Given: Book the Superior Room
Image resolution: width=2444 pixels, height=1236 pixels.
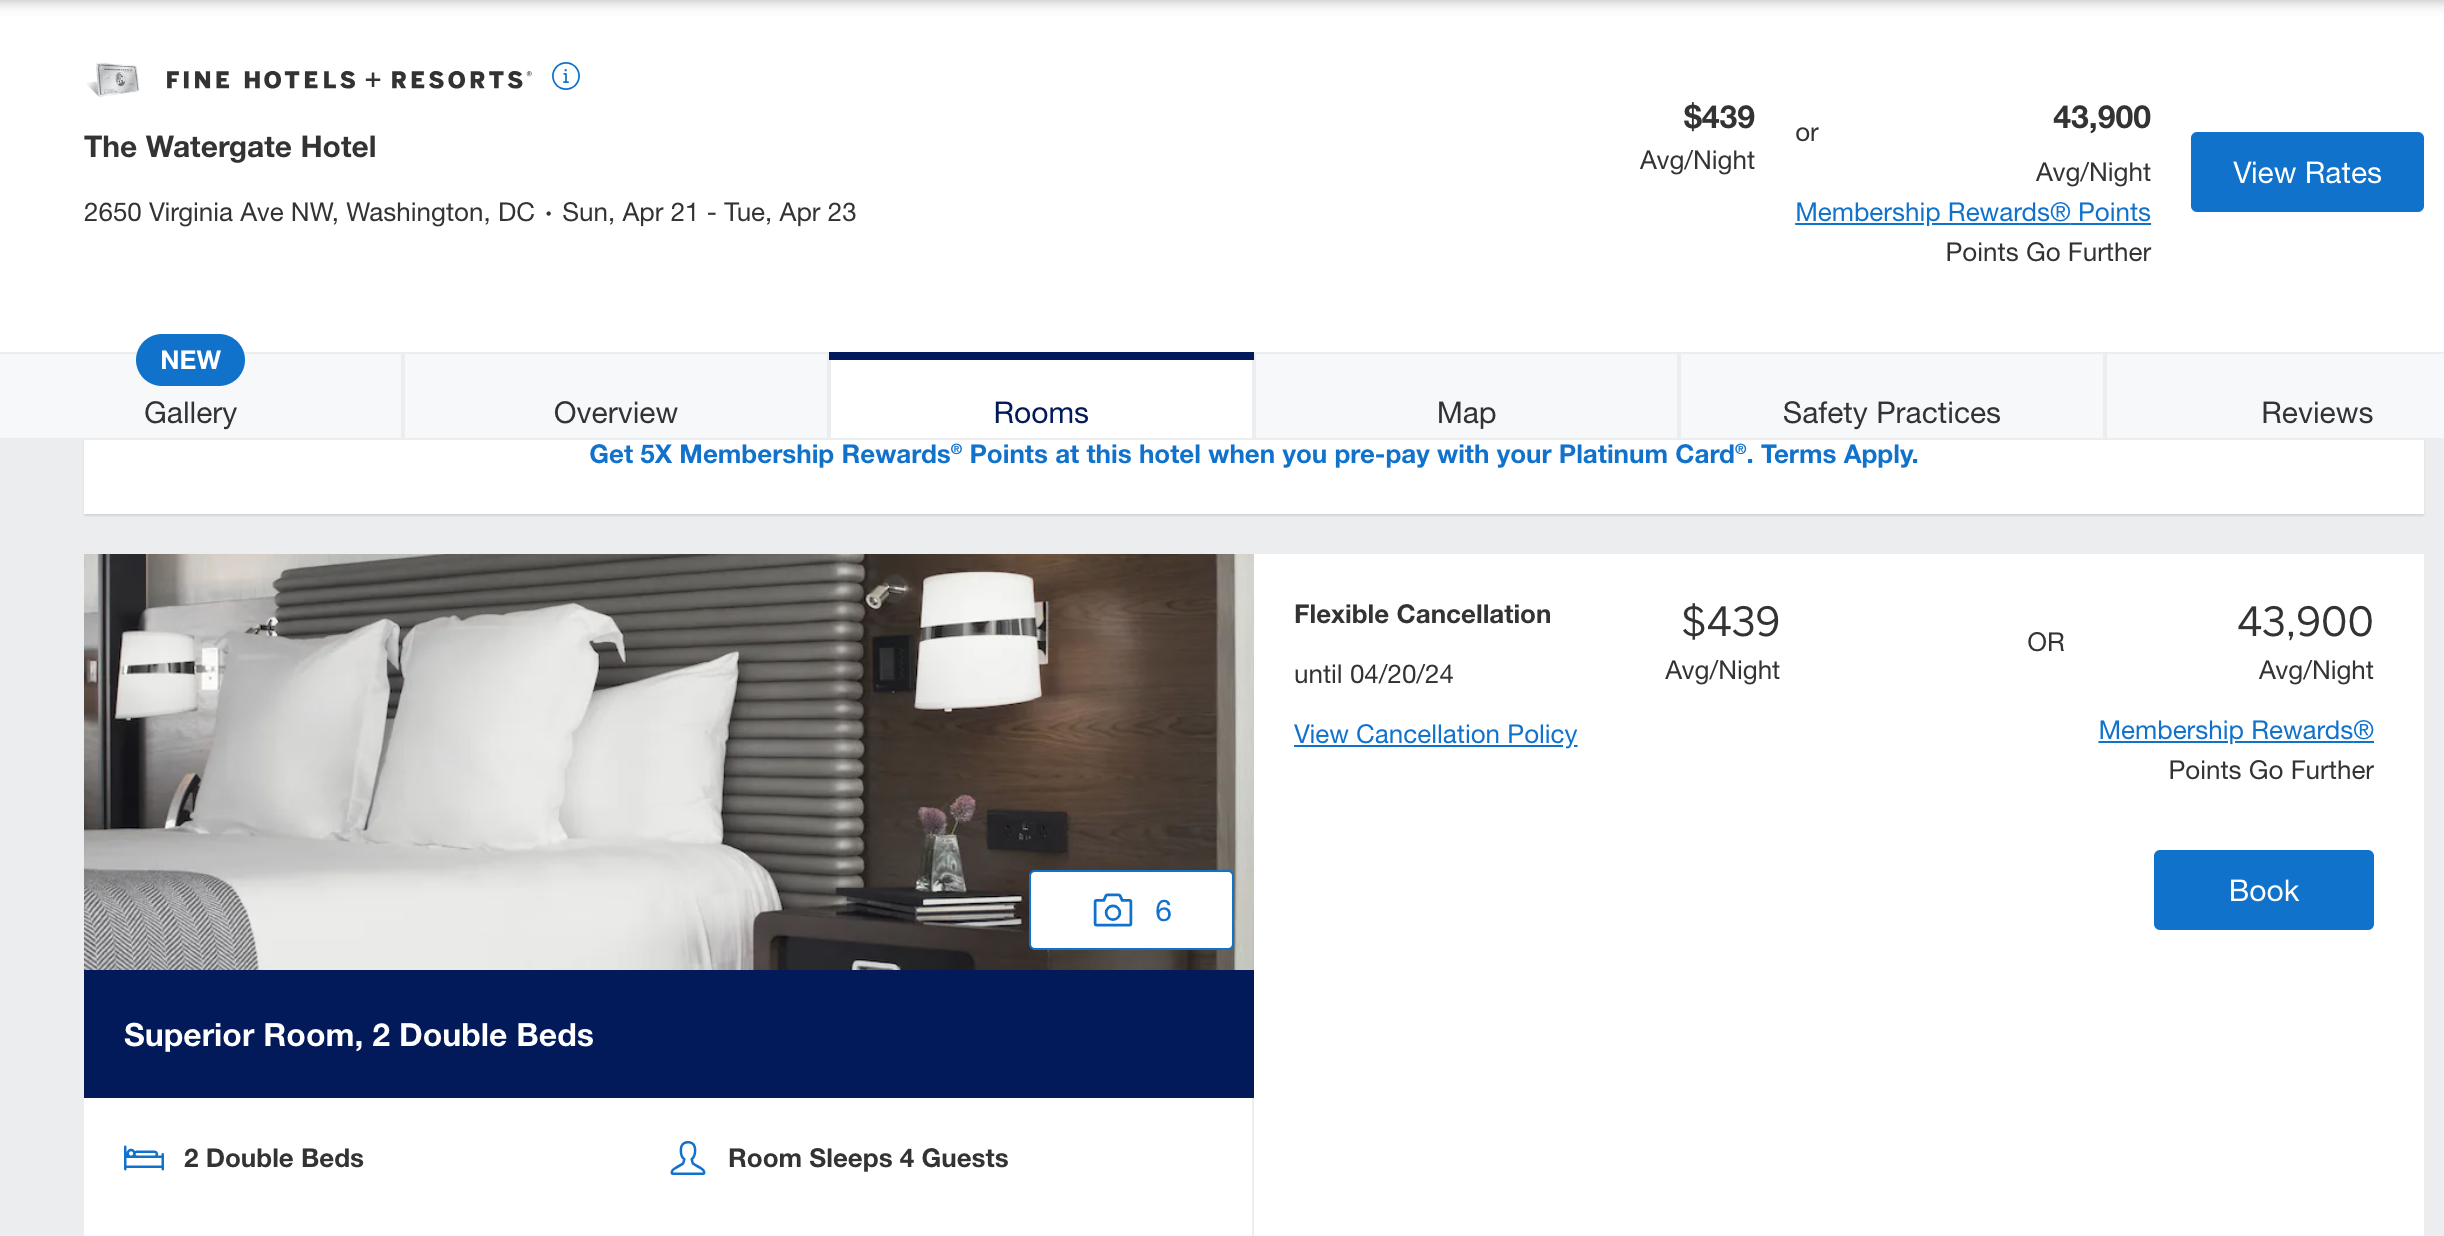Looking at the screenshot, I should (x=2264, y=890).
